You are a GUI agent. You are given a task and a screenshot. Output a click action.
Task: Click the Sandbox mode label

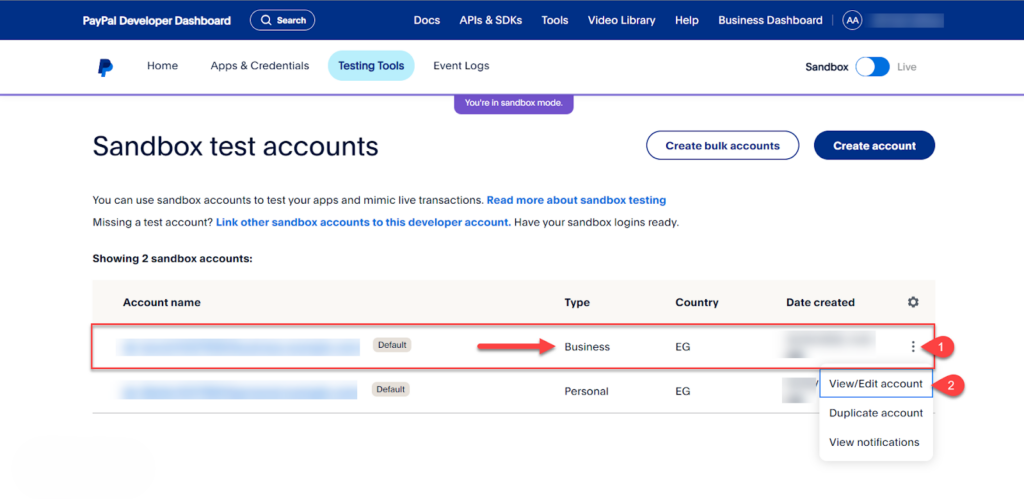826,67
